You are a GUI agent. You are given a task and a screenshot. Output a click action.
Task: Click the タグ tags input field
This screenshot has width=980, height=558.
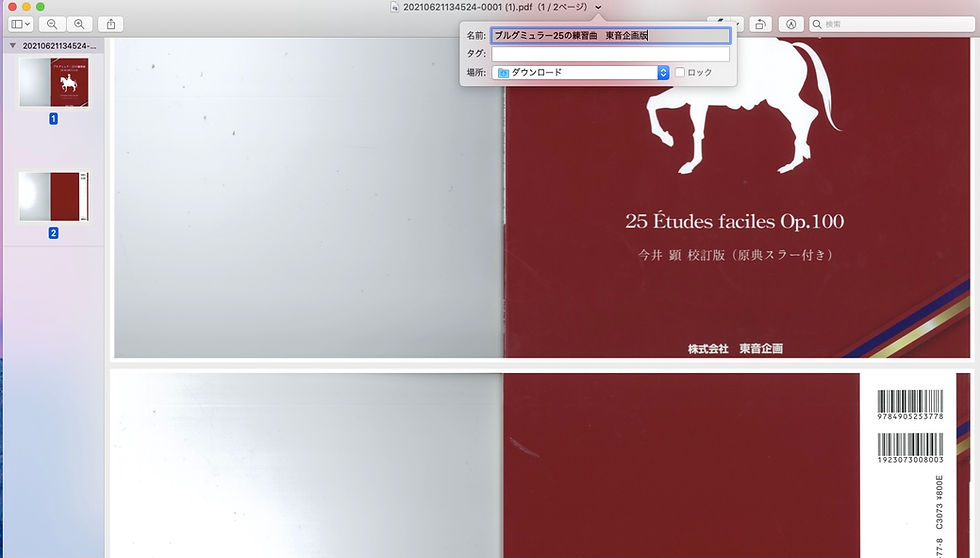[611, 54]
